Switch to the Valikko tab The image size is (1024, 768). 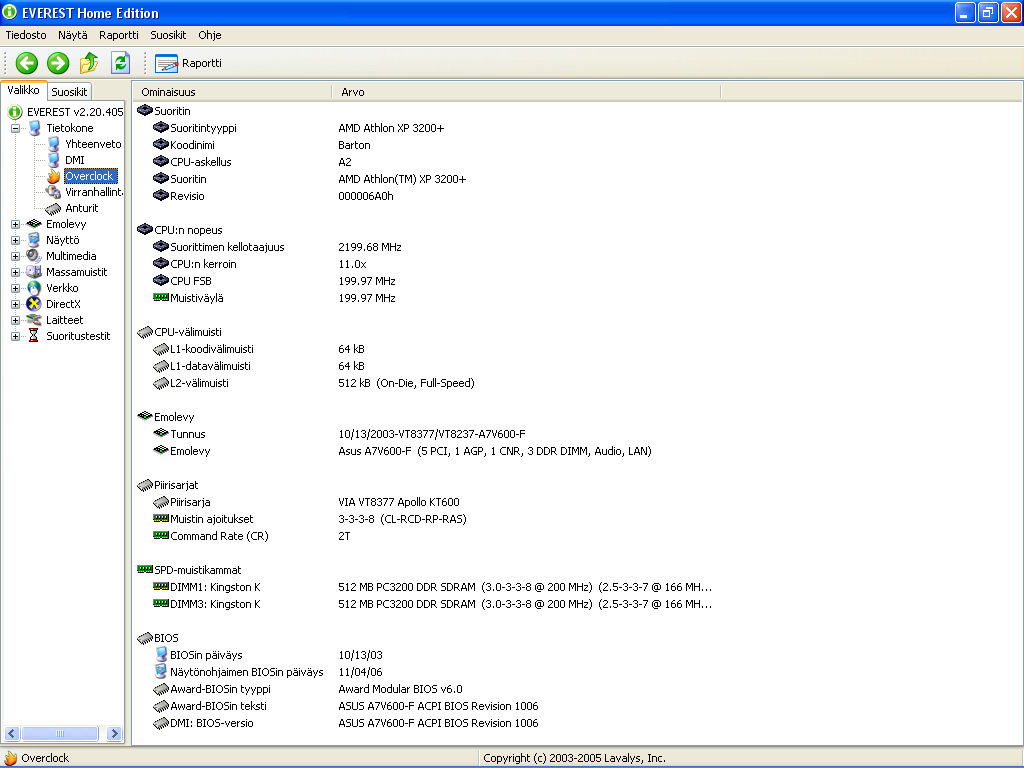[24, 91]
